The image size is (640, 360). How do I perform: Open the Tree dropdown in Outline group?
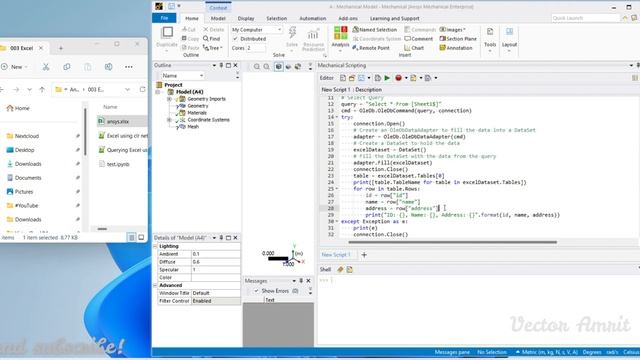point(213,48)
